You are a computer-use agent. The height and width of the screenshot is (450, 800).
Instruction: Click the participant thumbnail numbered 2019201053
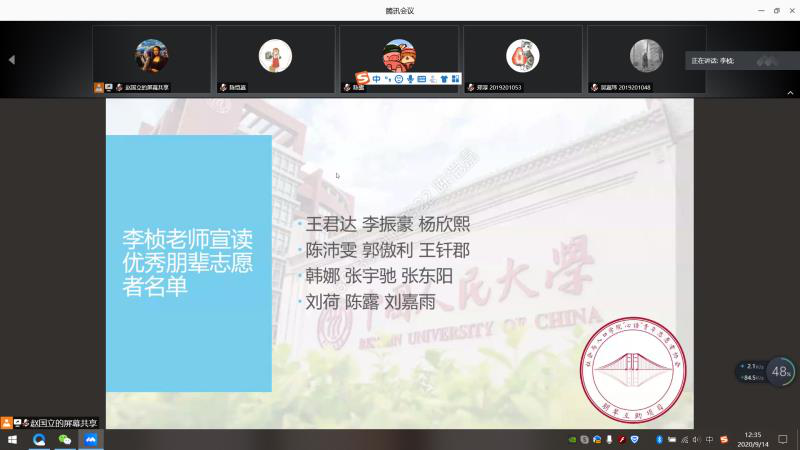[522, 58]
